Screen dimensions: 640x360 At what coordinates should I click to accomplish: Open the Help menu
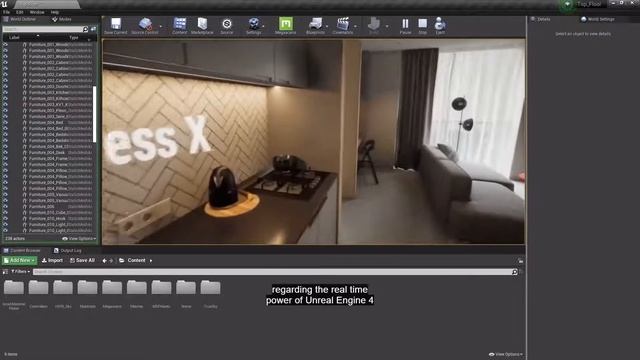(55, 12)
